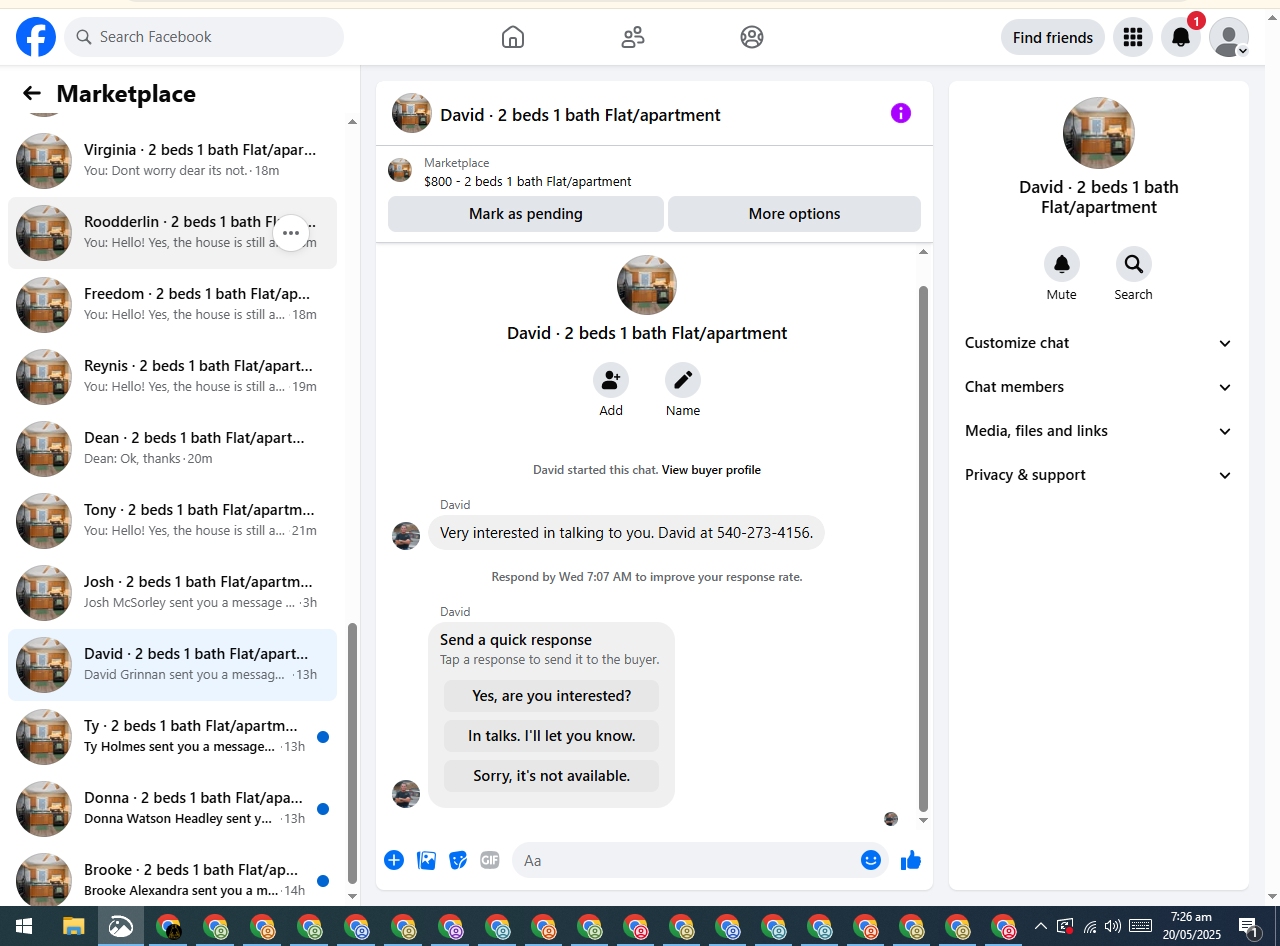Send quick response 'In talks. I'll let you know.'
The height and width of the screenshot is (946, 1280).
pyautogui.click(x=552, y=736)
